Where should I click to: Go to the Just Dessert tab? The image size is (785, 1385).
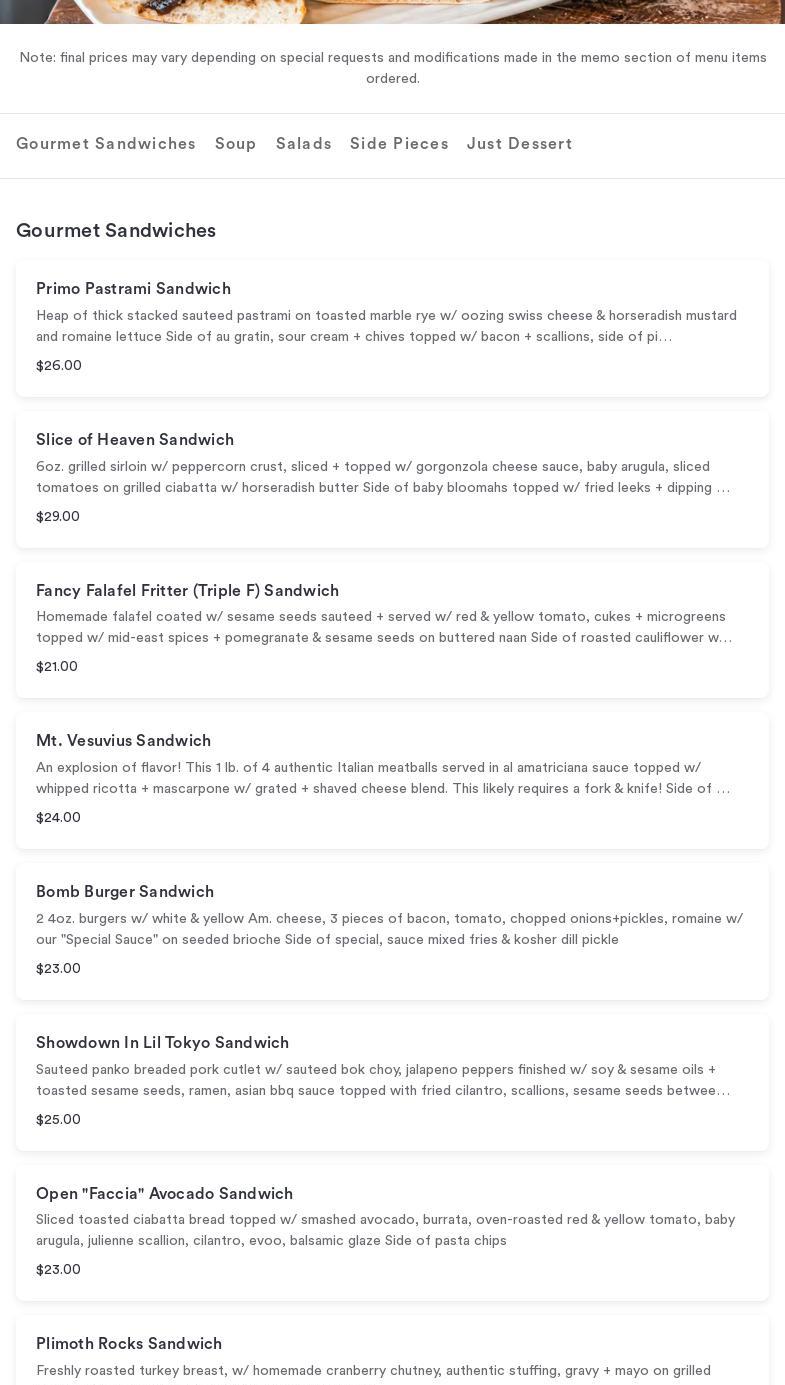point(519,144)
